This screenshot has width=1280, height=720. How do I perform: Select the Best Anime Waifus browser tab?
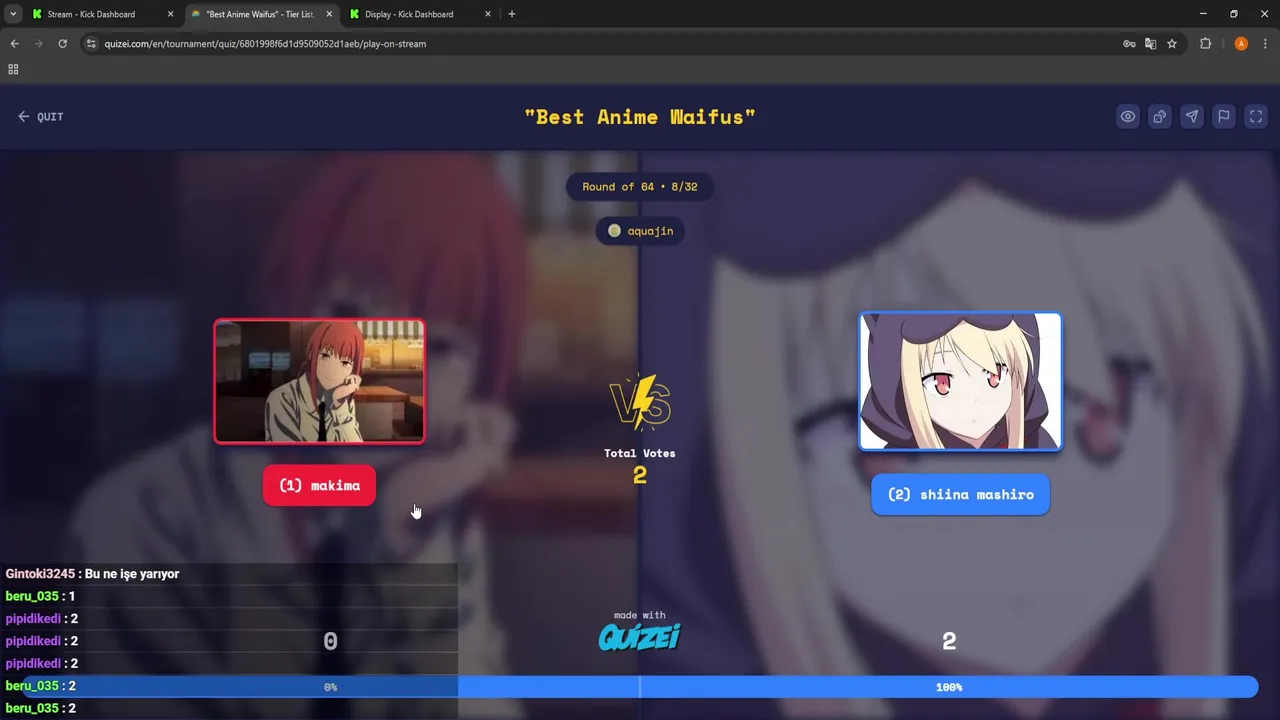260,14
